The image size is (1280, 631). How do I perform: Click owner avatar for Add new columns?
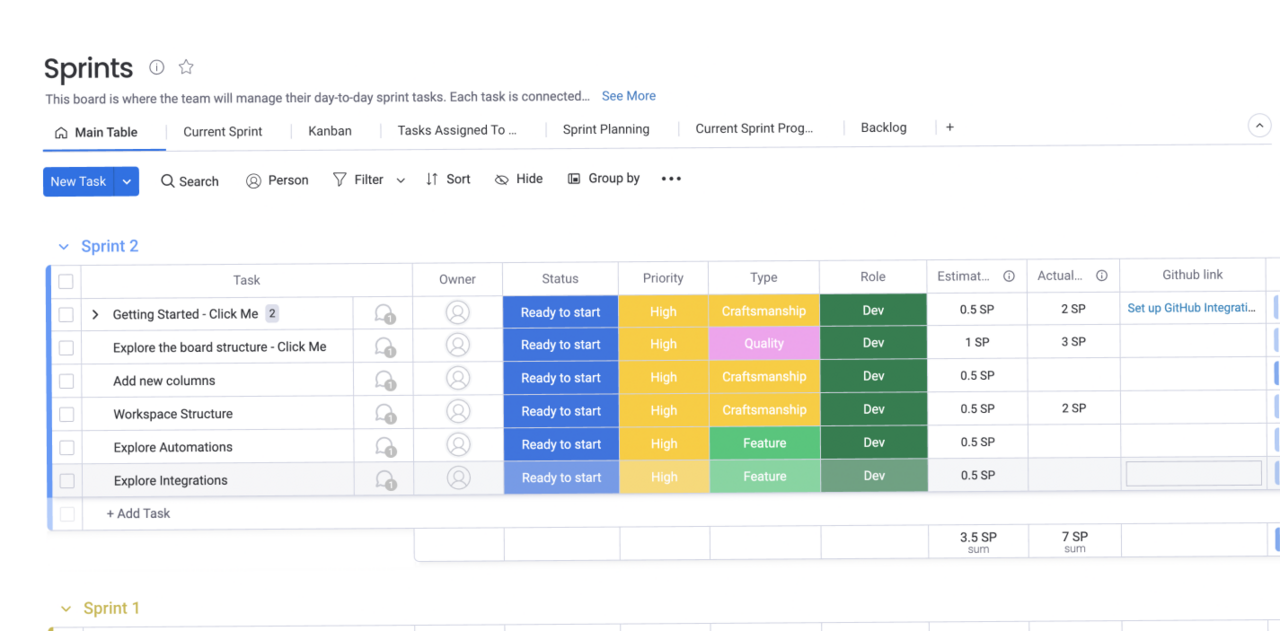pos(458,379)
